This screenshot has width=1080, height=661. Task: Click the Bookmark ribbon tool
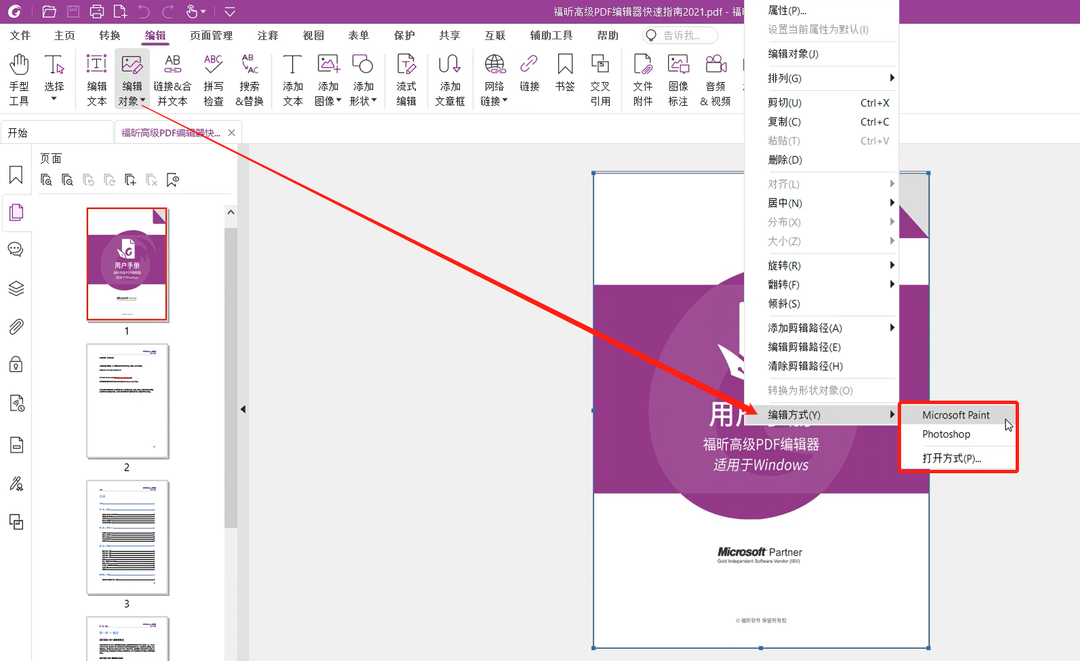coord(565,72)
